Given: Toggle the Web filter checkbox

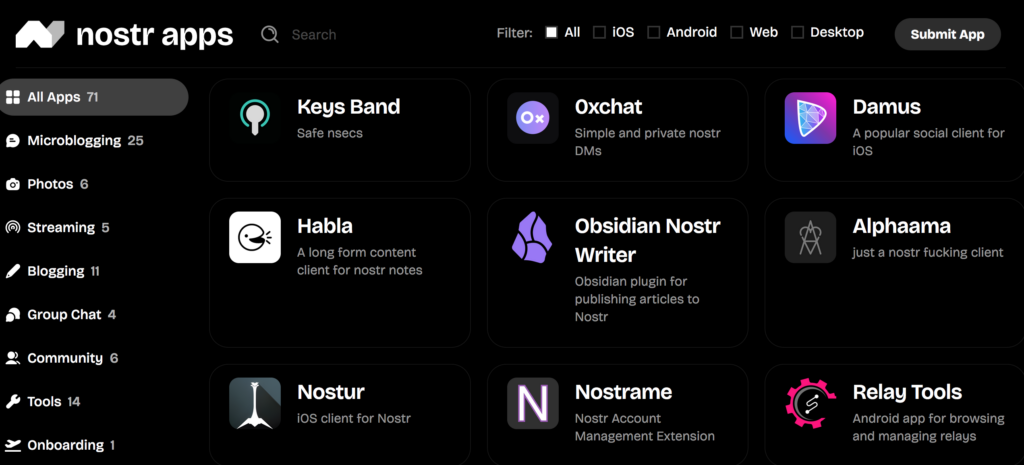Looking at the screenshot, I should 737,32.
